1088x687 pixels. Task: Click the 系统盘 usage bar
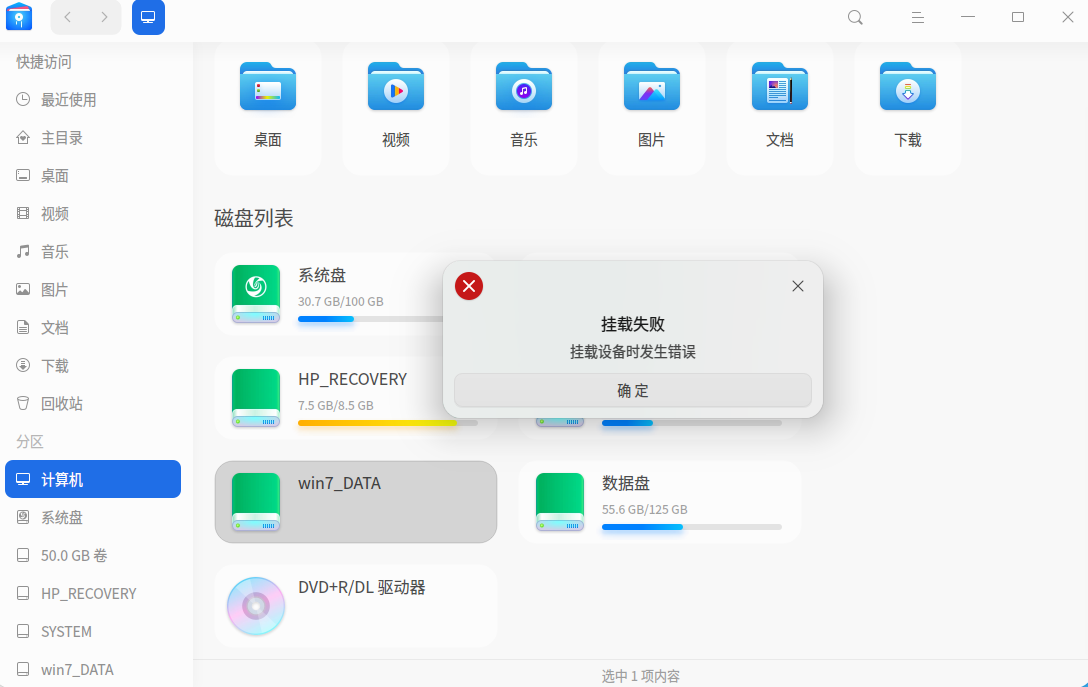click(x=371, y=319)
